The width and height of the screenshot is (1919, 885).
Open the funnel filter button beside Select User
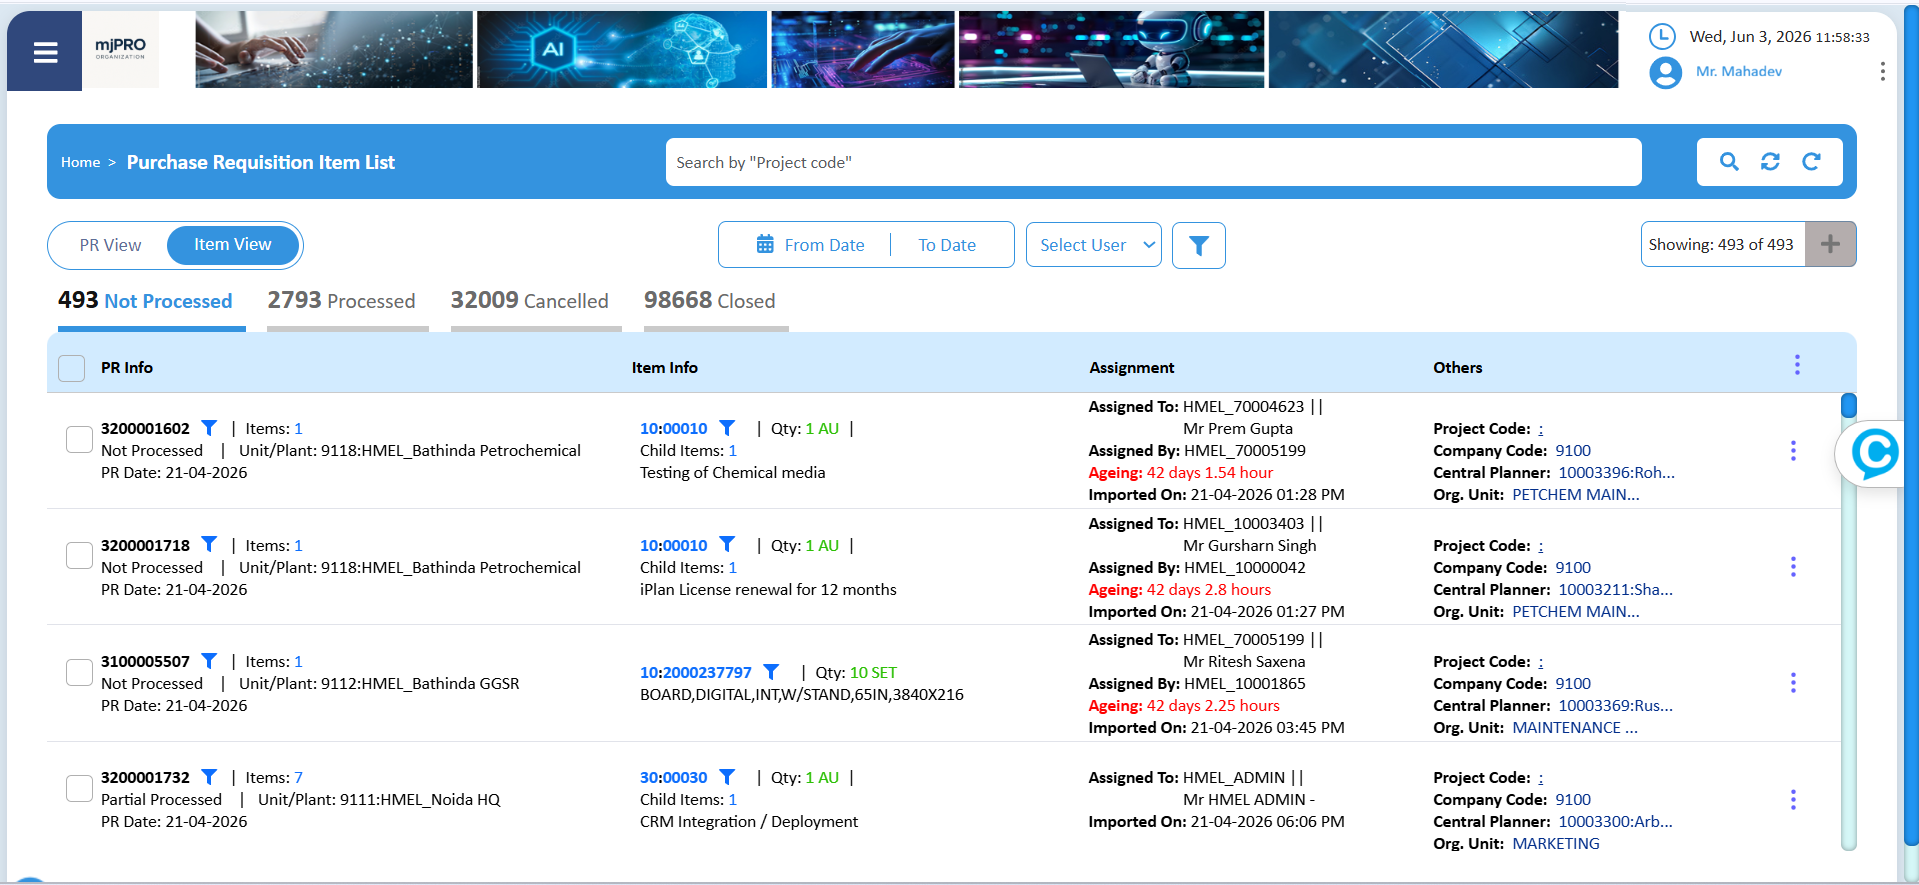(1198, 245)
